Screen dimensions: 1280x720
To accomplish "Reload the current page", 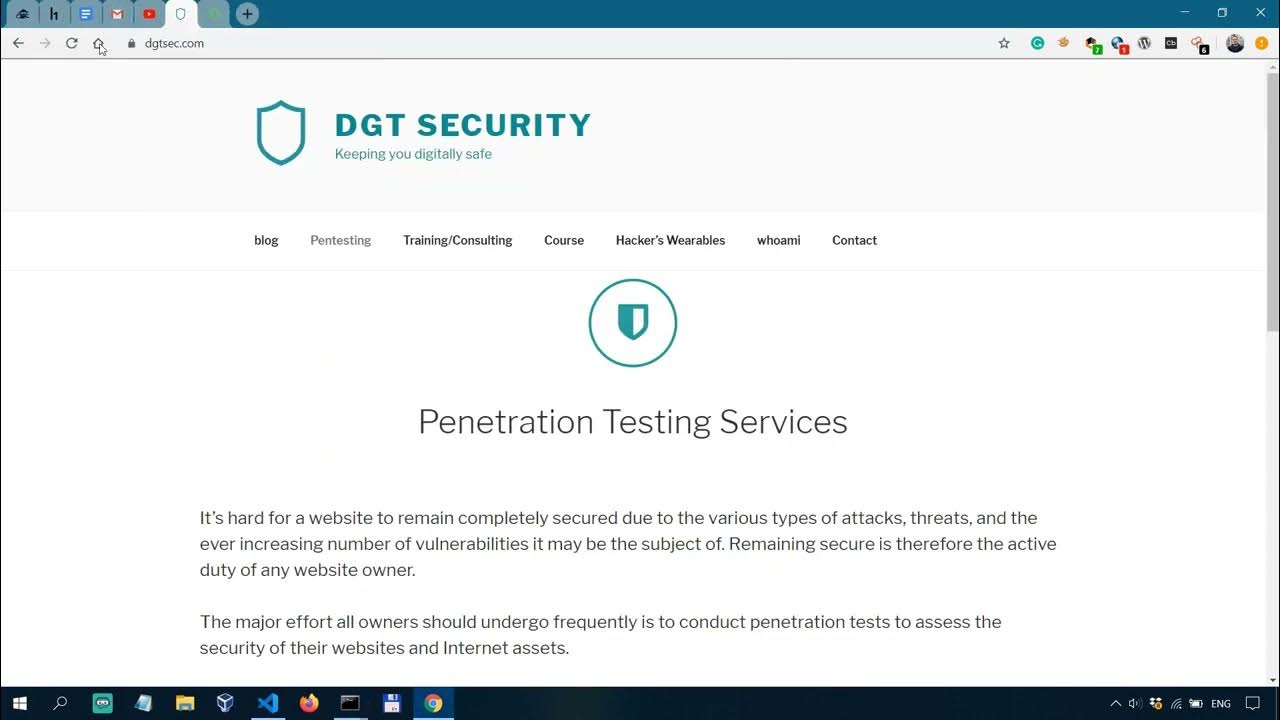I will click(x=72, y=43).
